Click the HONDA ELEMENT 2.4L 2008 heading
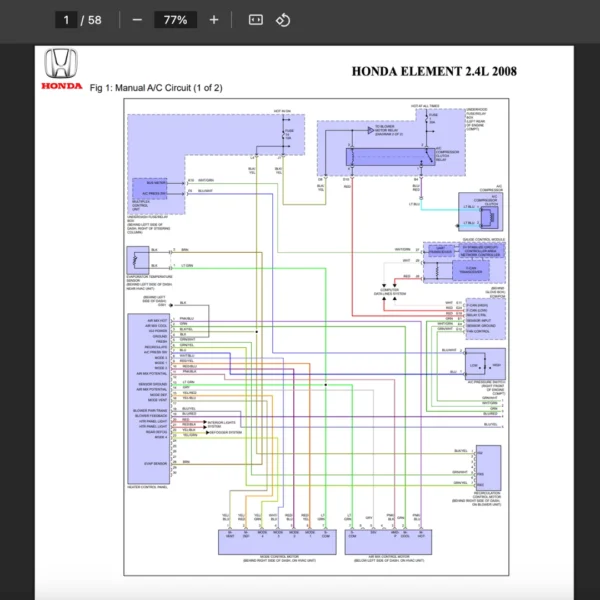The width and height of the screenshot is (600, 600). tap(435, 71)
